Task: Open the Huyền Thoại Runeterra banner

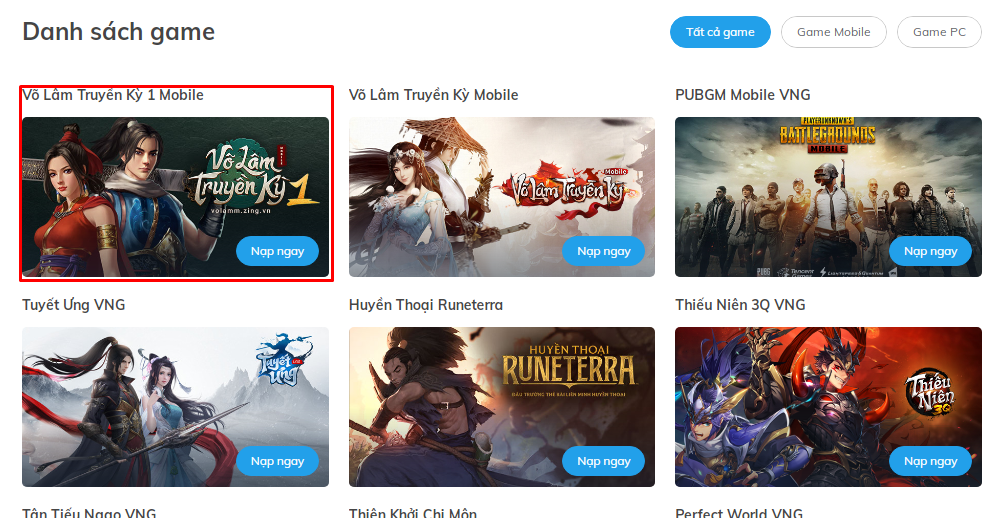Action: (x=502, y=407)
